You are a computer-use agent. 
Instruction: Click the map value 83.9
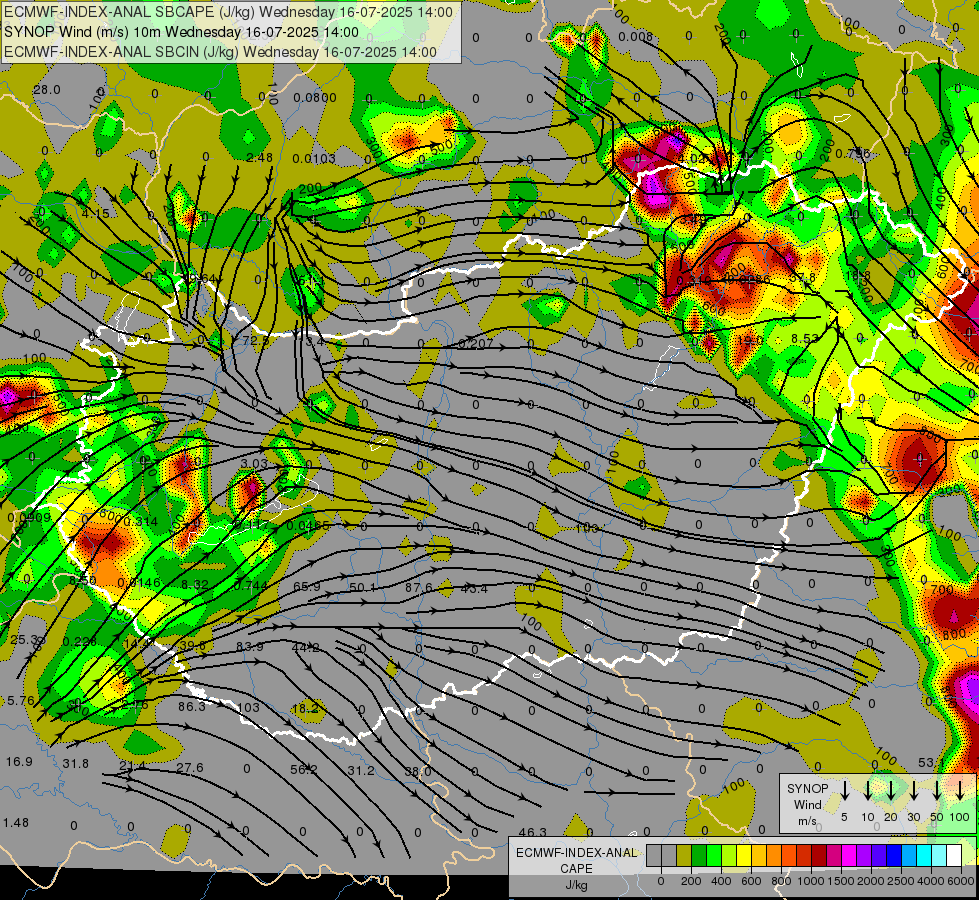coord(249,646)
